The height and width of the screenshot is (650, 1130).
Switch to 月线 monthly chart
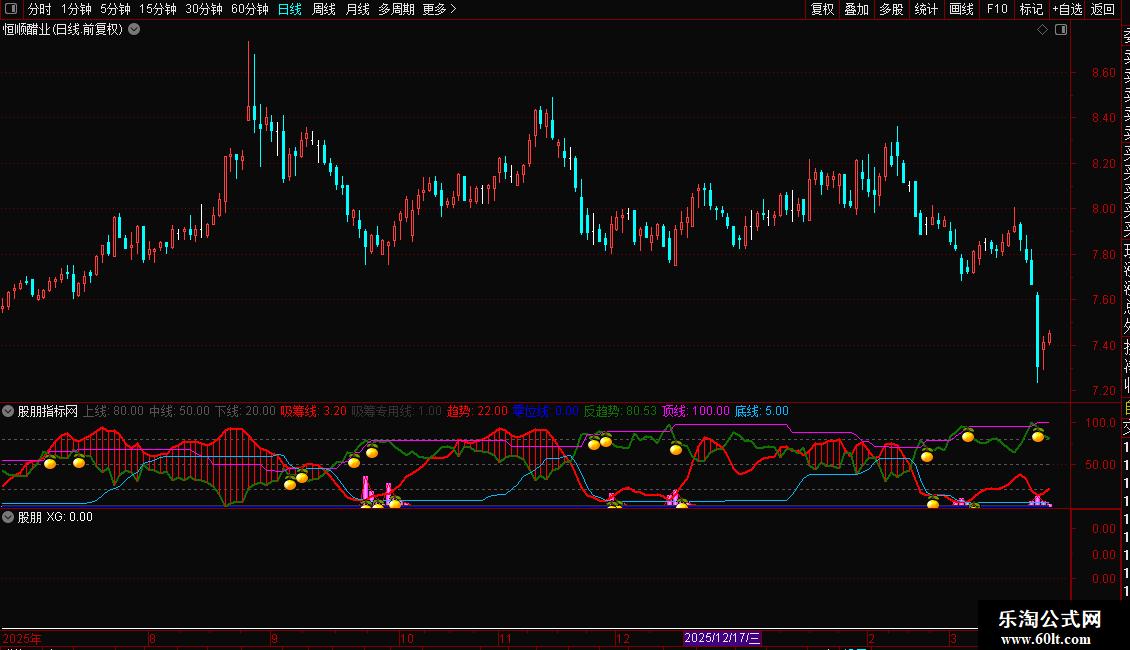(x=358, y=9)
